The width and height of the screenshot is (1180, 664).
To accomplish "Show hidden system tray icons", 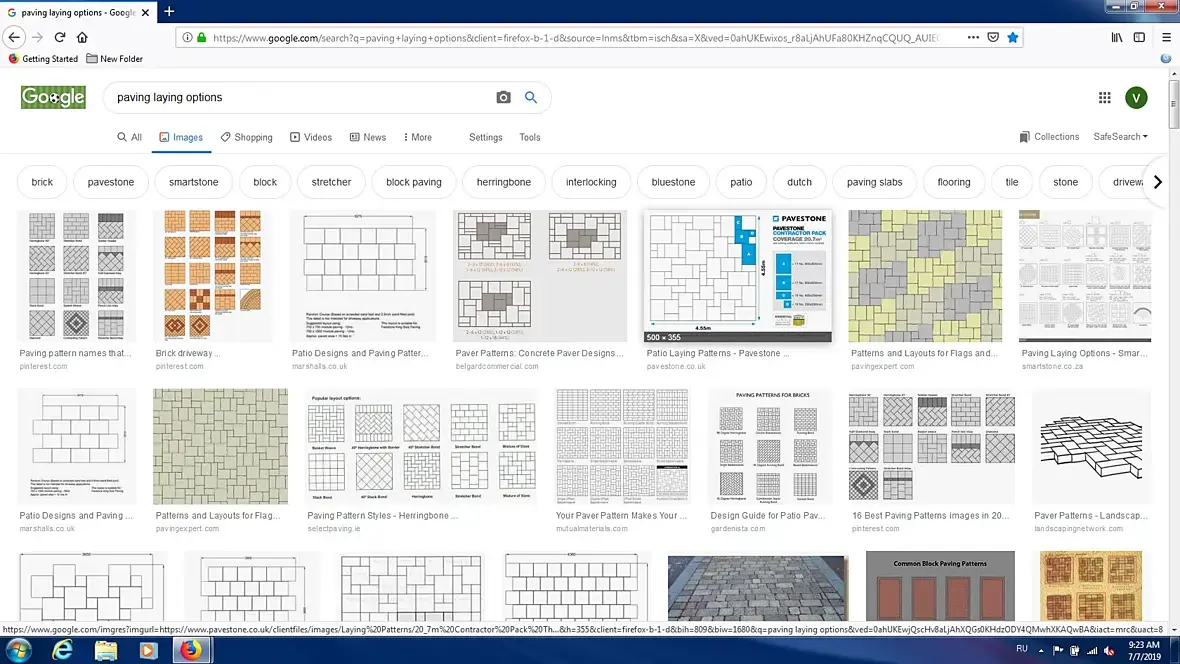I will click(1041, 650).
